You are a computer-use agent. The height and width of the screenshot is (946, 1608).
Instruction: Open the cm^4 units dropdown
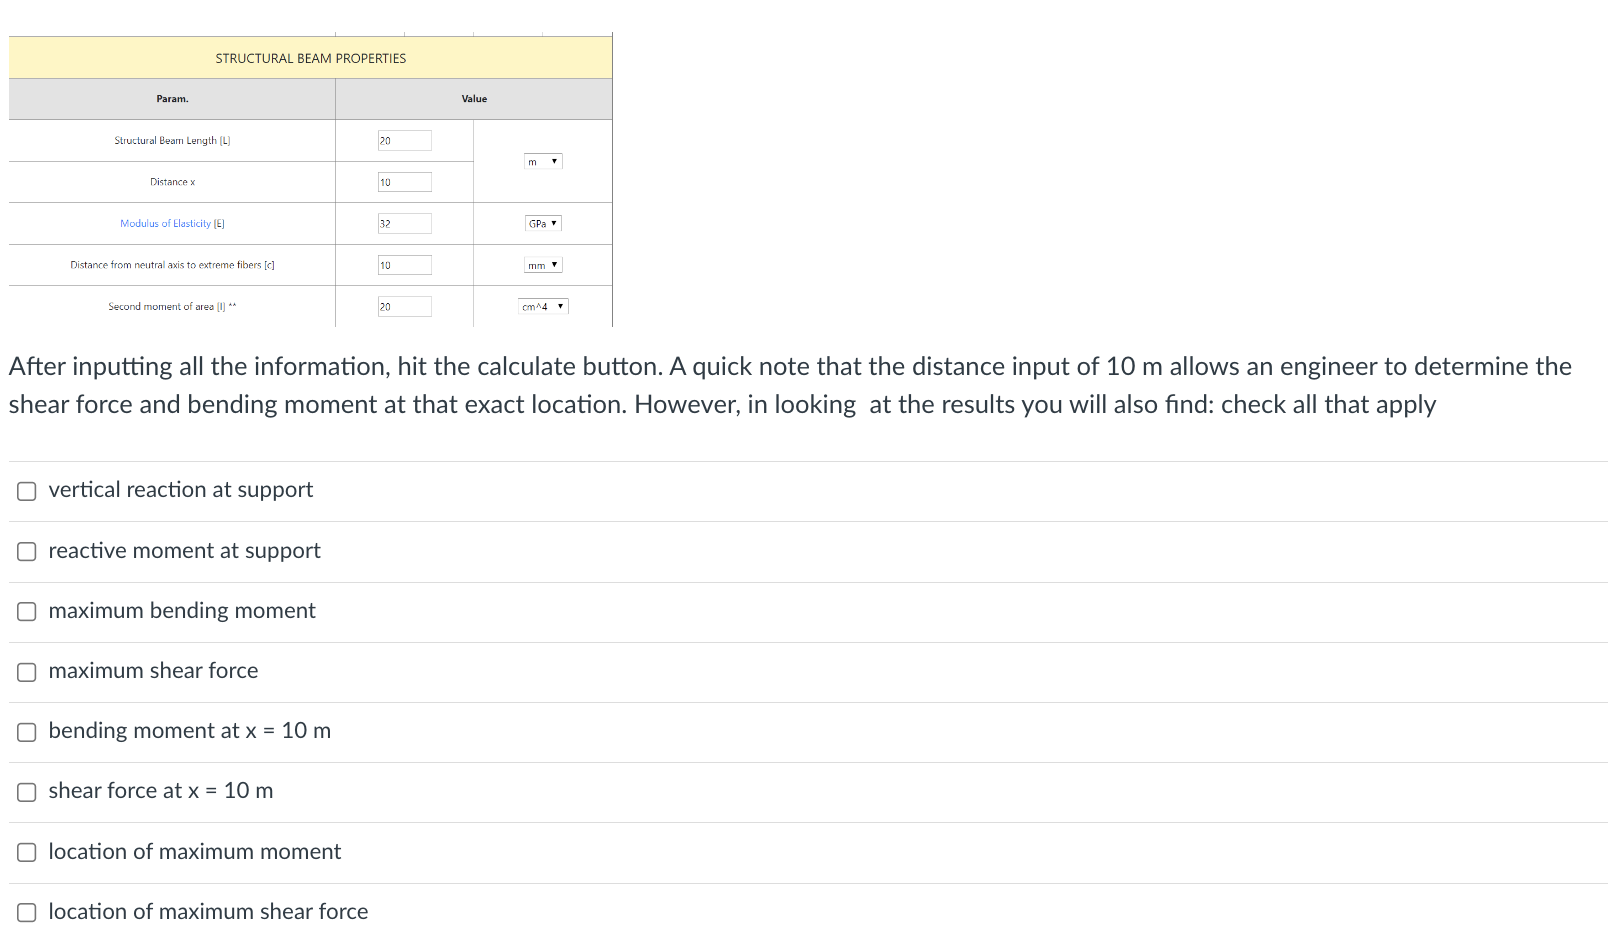pyautogui.click(x=542, y=306)
